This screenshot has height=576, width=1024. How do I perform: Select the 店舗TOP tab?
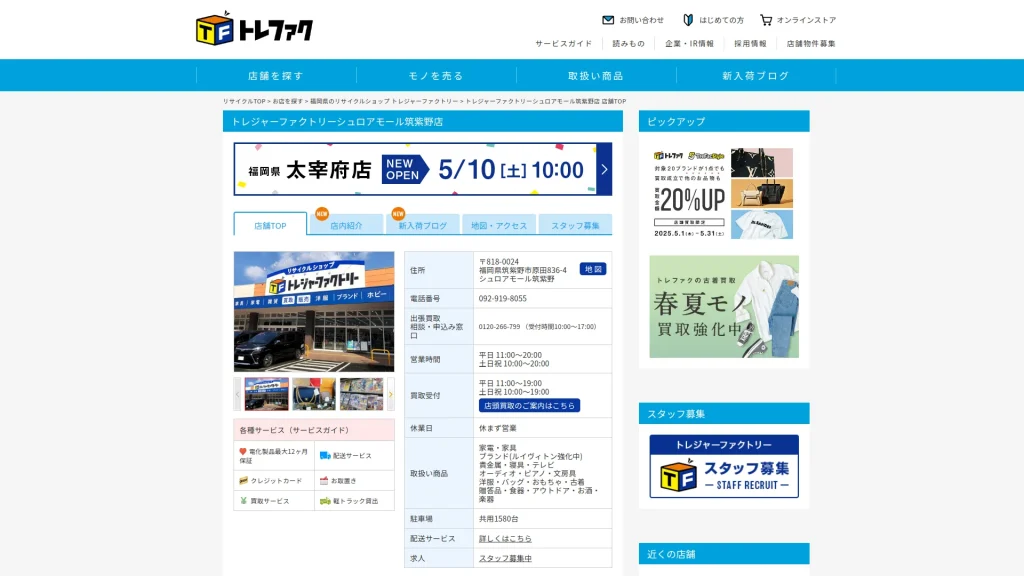(270, 224)
